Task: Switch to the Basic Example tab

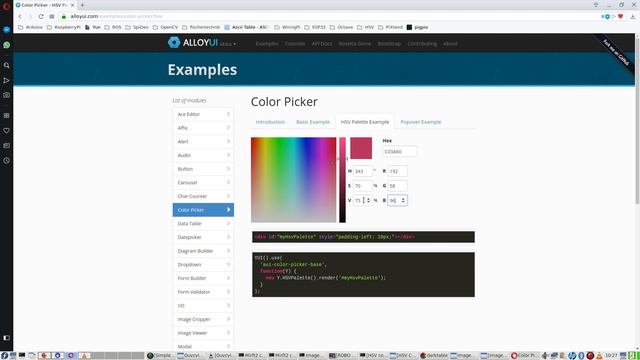Action: click(313, 122)
